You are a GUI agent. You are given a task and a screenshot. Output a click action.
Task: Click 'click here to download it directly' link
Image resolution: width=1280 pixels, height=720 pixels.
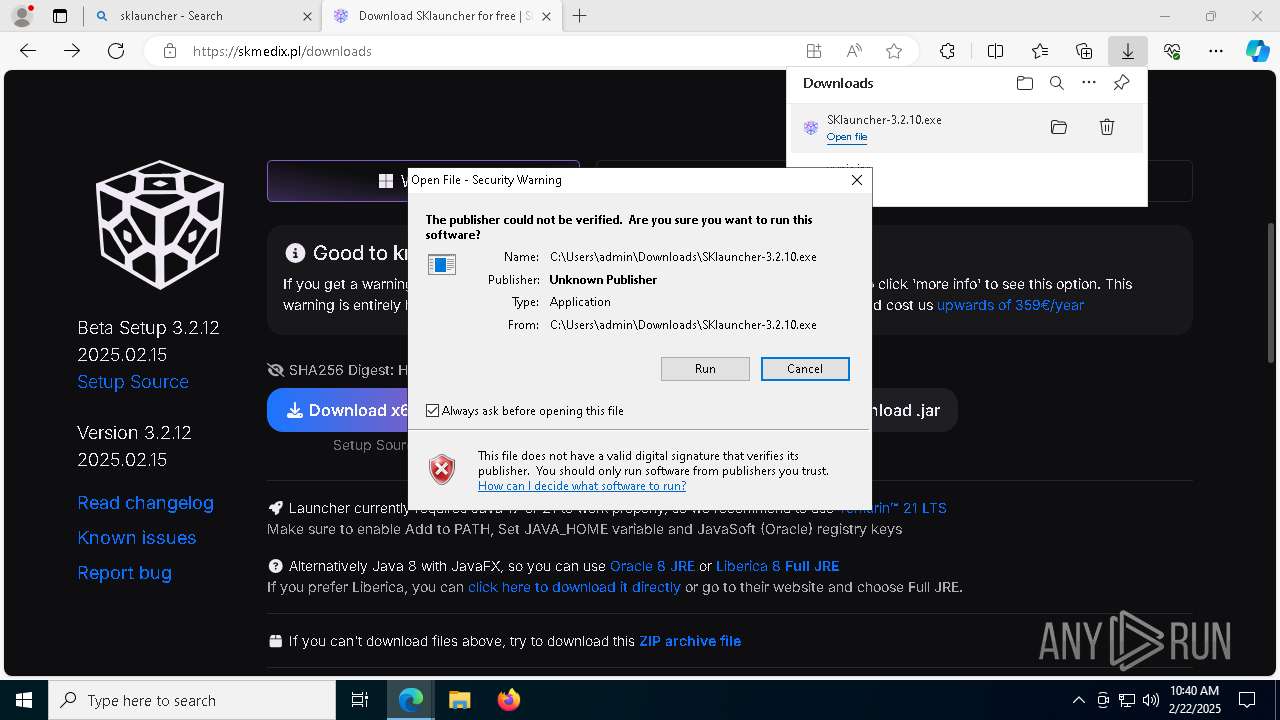(x=574, y=587)
